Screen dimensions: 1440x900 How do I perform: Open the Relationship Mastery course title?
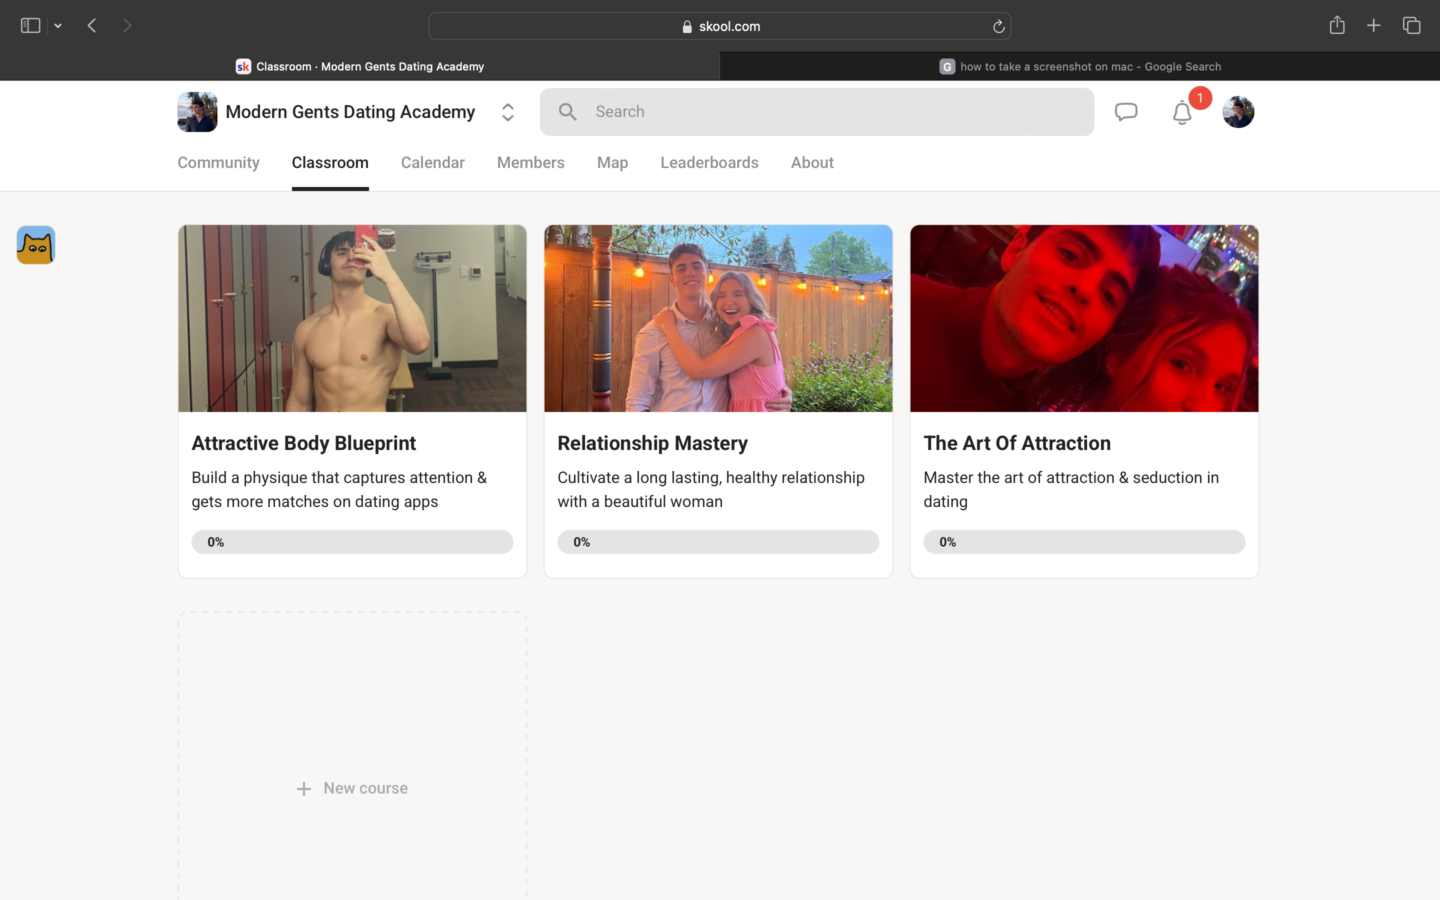[x=652, y=443]
